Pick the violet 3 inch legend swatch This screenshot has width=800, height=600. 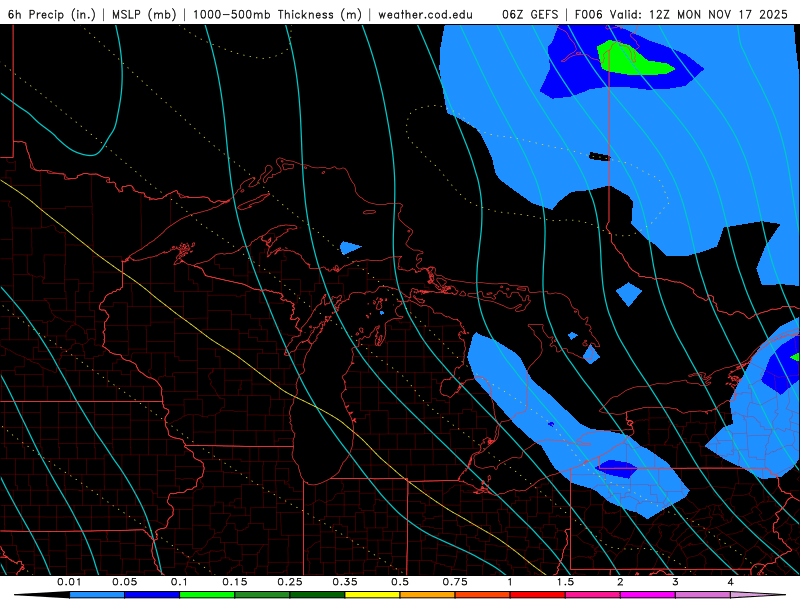703,595
